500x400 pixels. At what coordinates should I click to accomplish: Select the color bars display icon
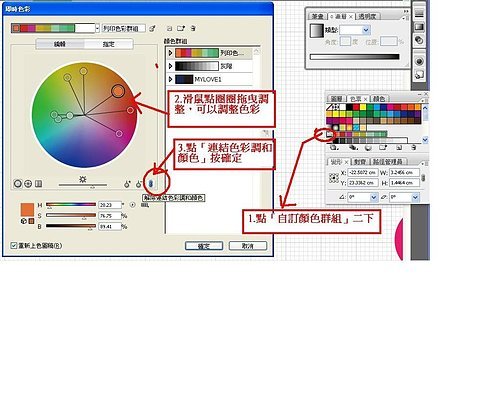[39, 183]
